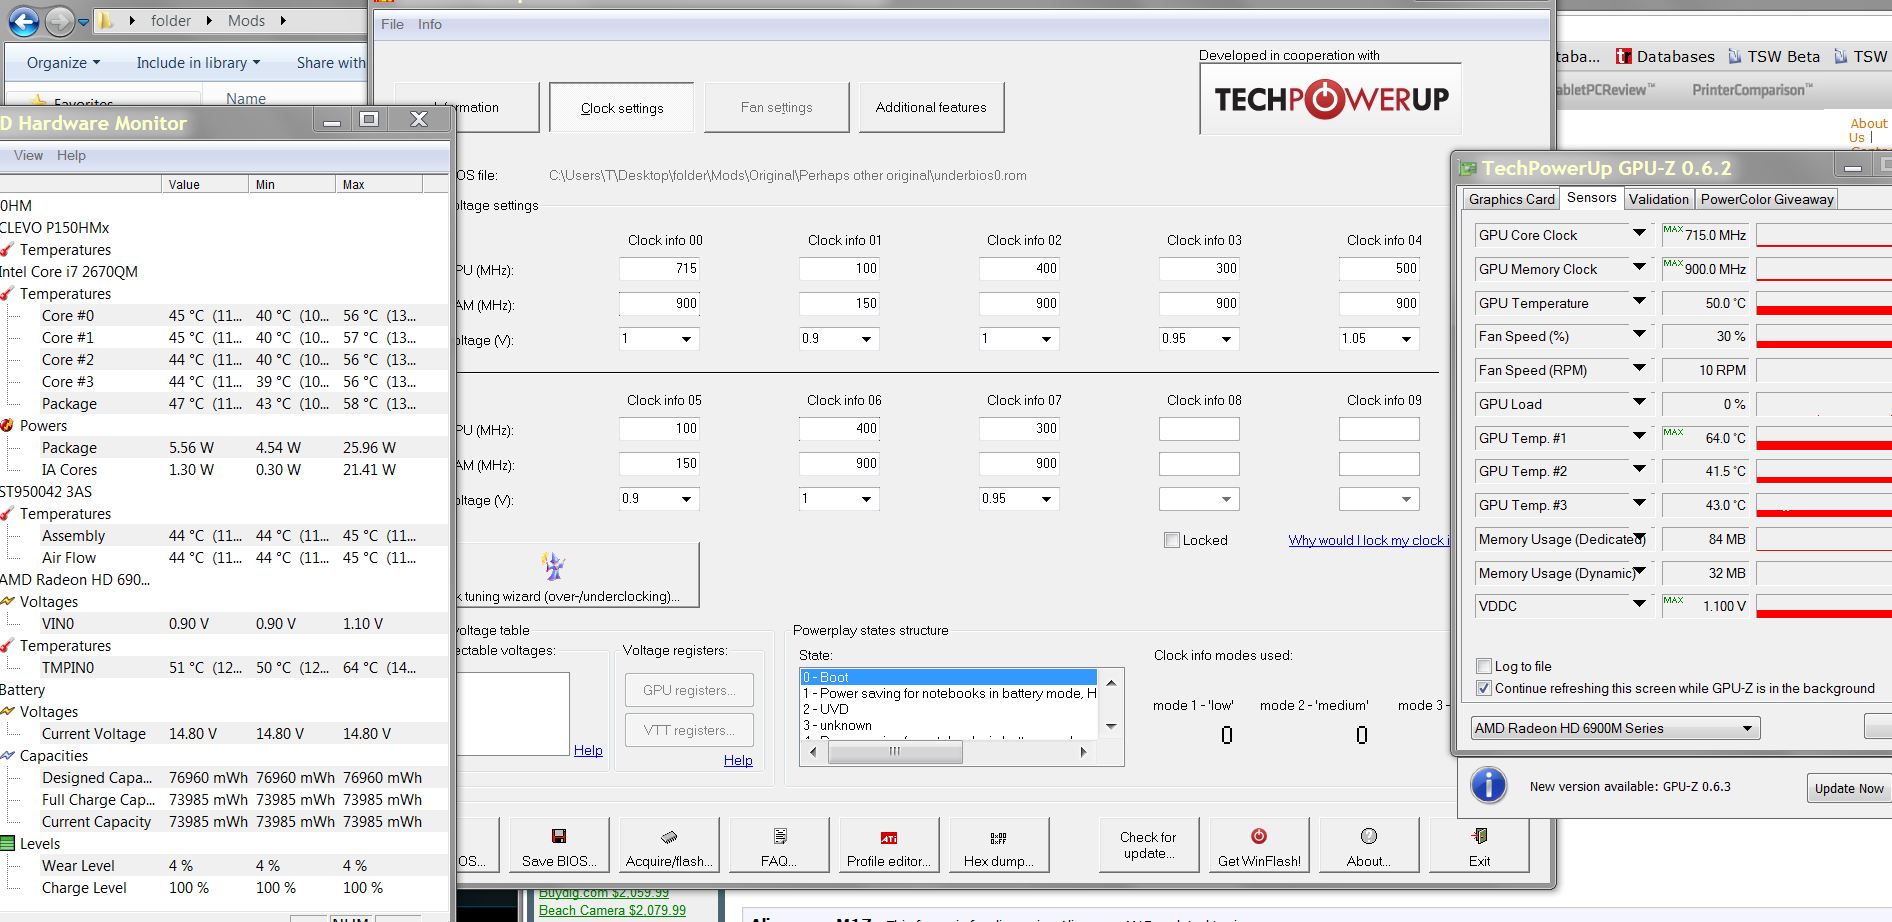Switch to the Fan settings tab
Screen dimensions: 1892x922
777,107
